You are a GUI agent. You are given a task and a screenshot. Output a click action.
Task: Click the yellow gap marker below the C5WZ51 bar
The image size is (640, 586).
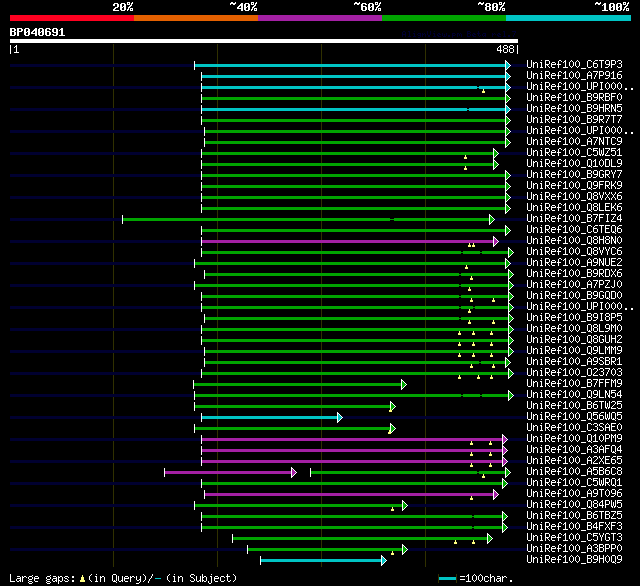[465, 157]
